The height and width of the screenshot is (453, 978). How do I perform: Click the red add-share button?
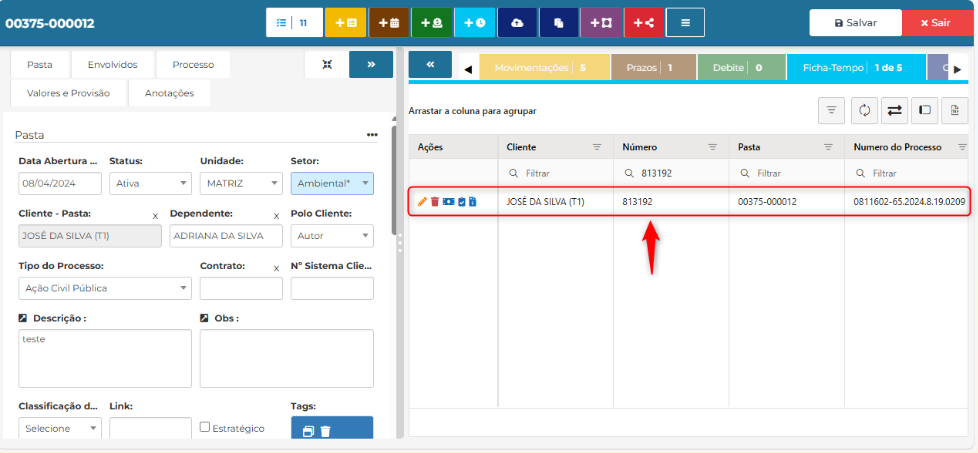644,22
